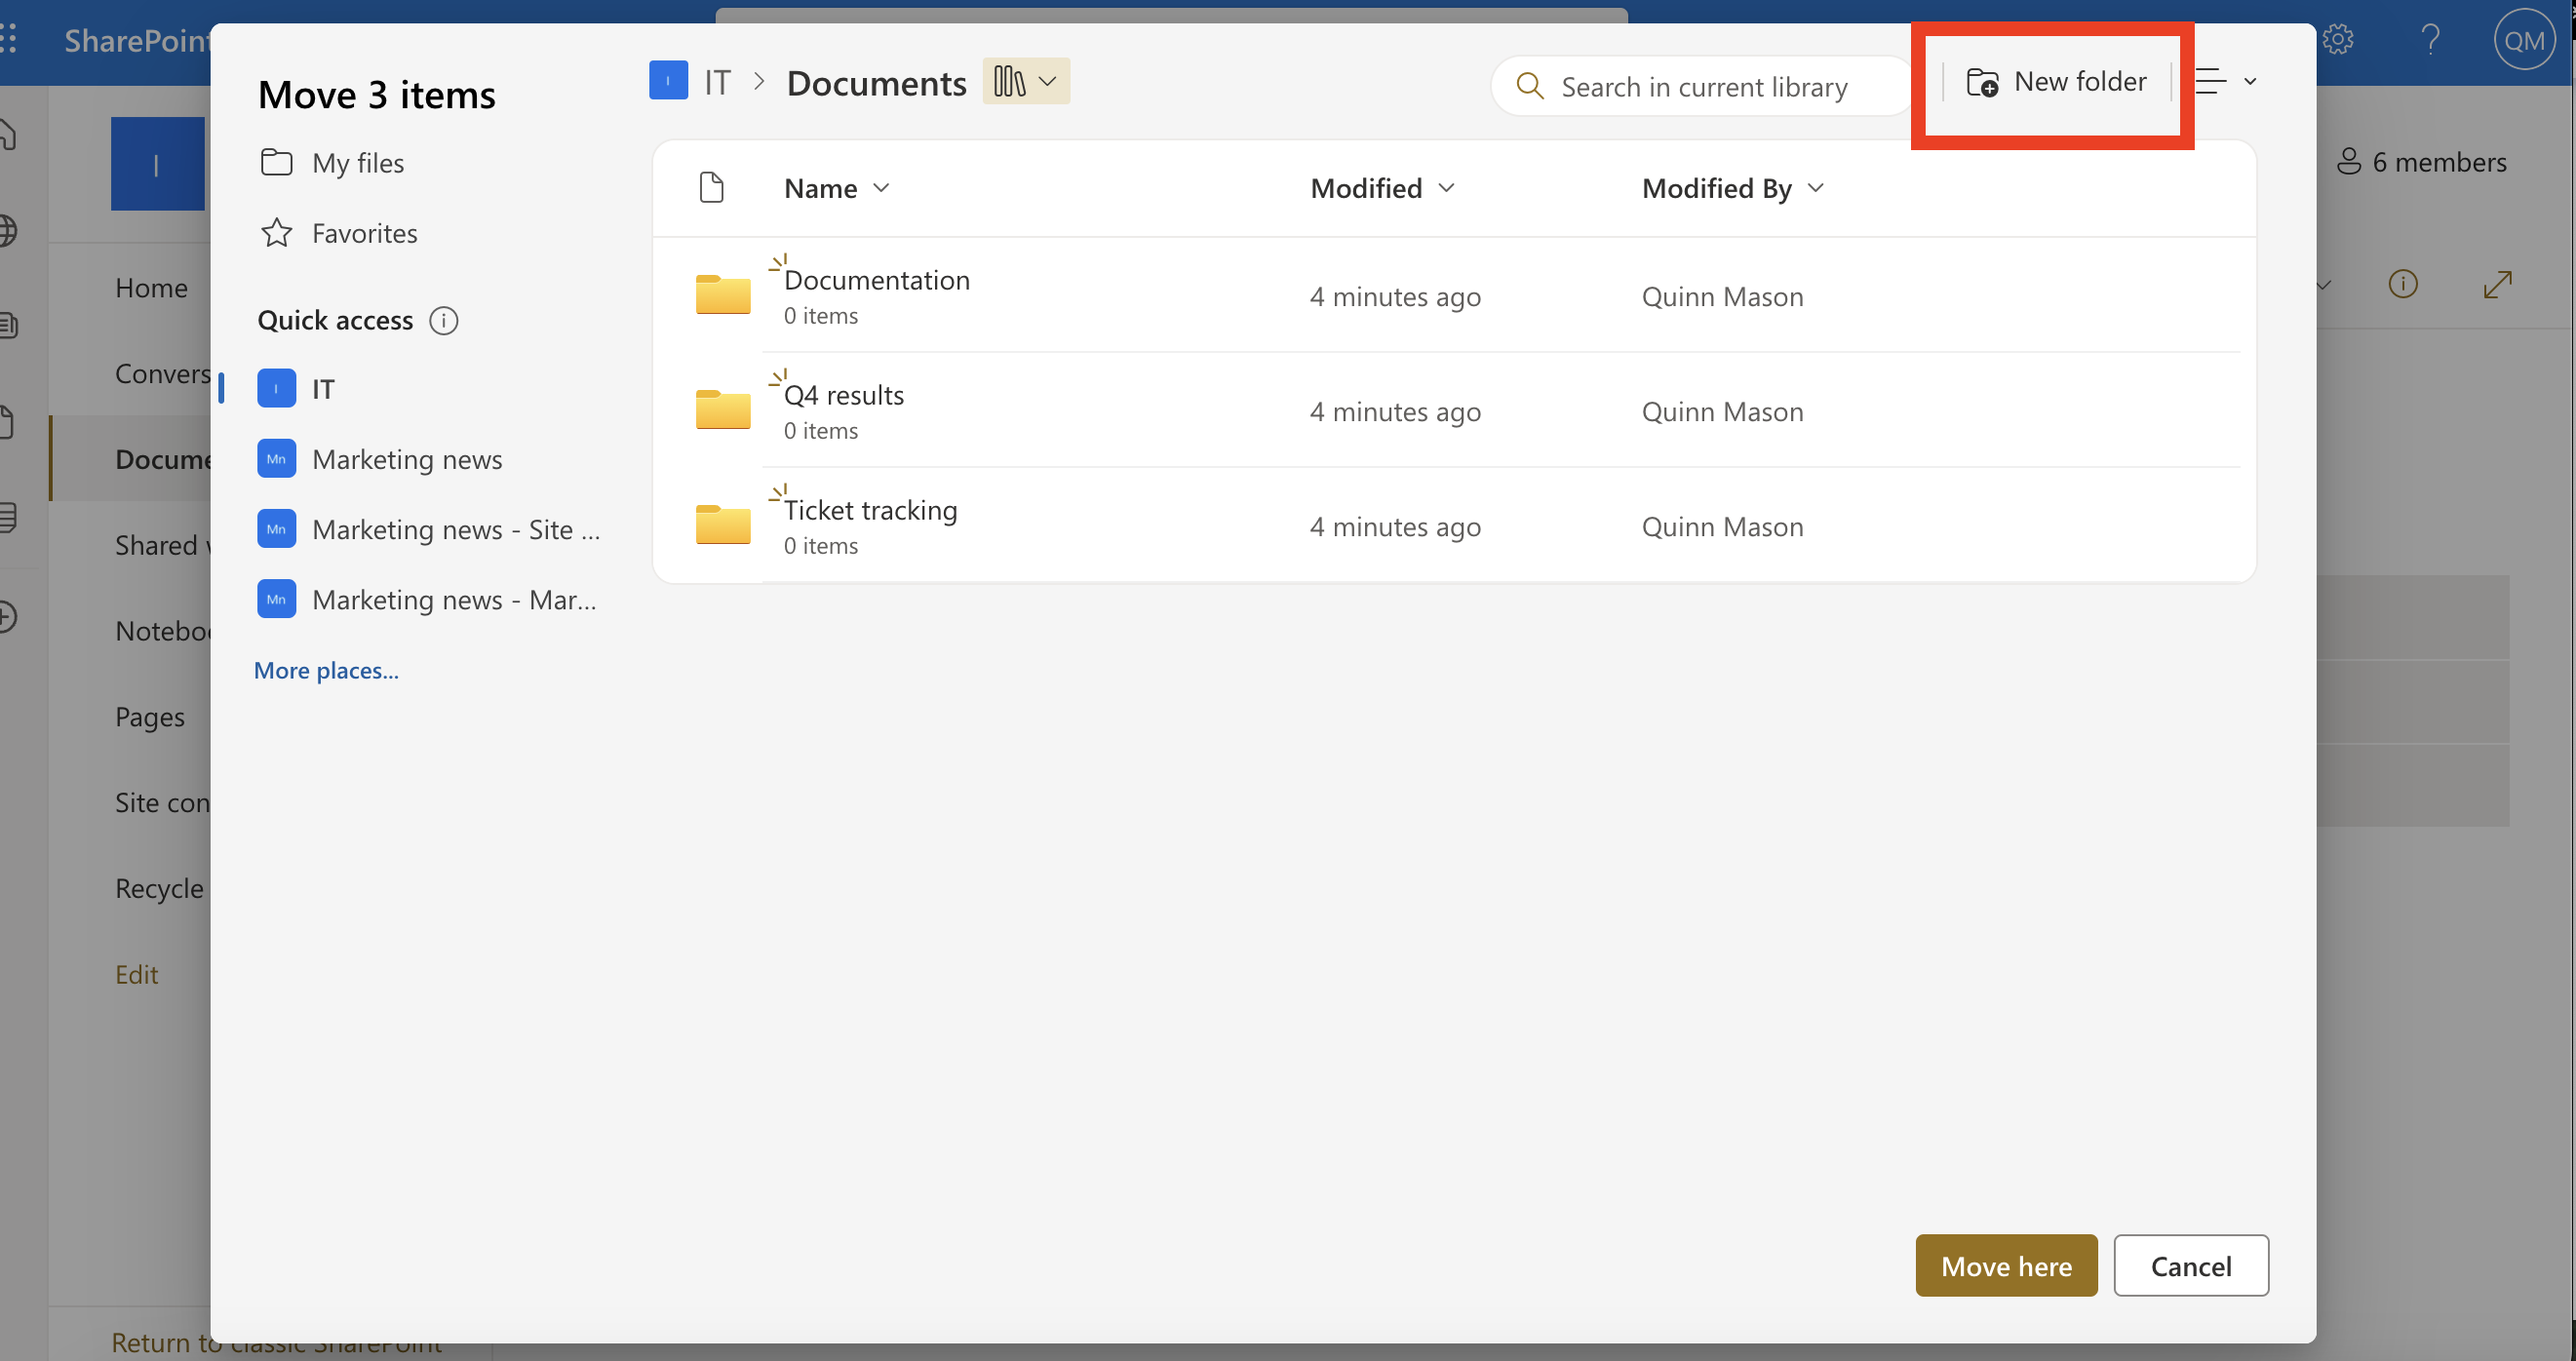Open Pages in site navigation

click(x=150, y=717)
